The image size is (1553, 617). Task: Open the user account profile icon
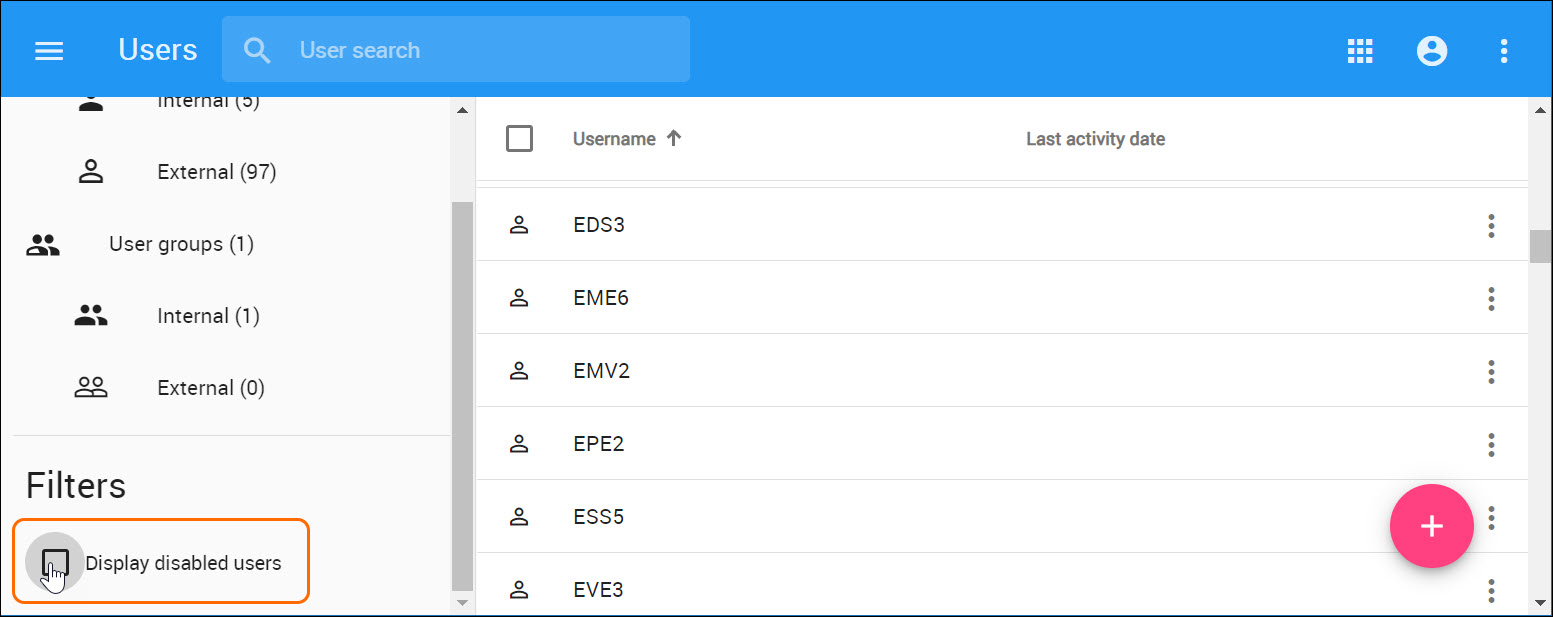[1432, 50]
